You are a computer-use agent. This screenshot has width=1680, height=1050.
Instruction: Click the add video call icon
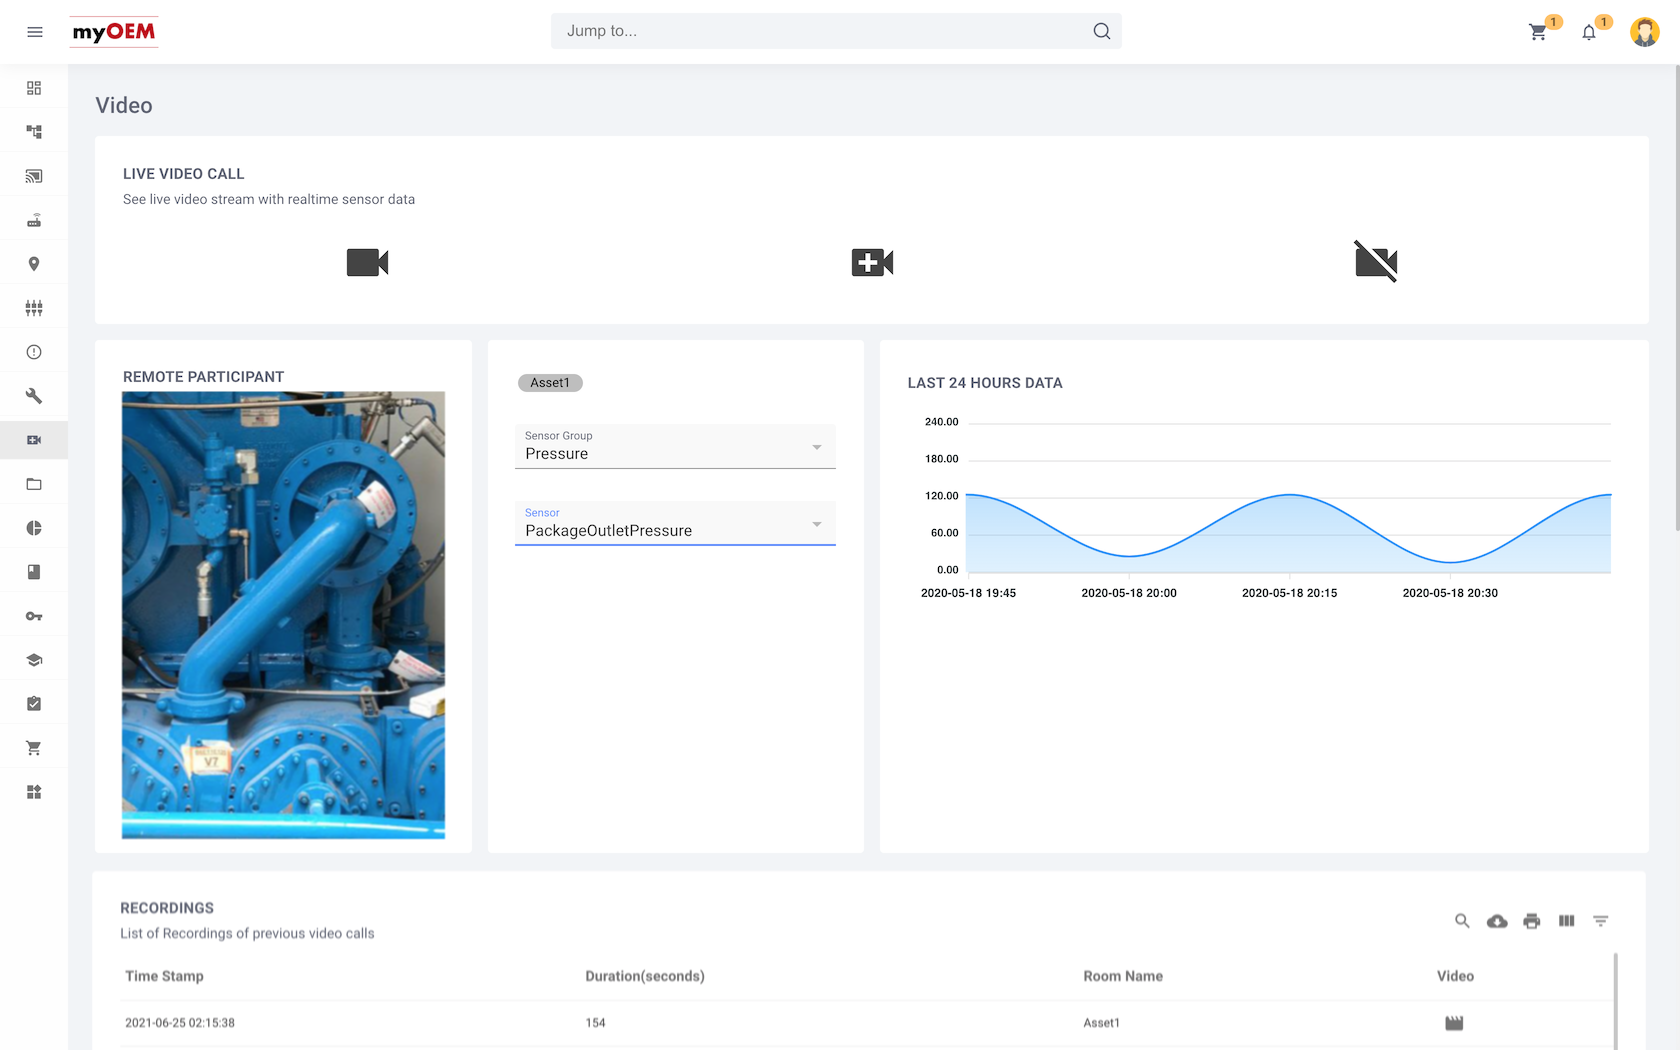[x=872, y=262]
